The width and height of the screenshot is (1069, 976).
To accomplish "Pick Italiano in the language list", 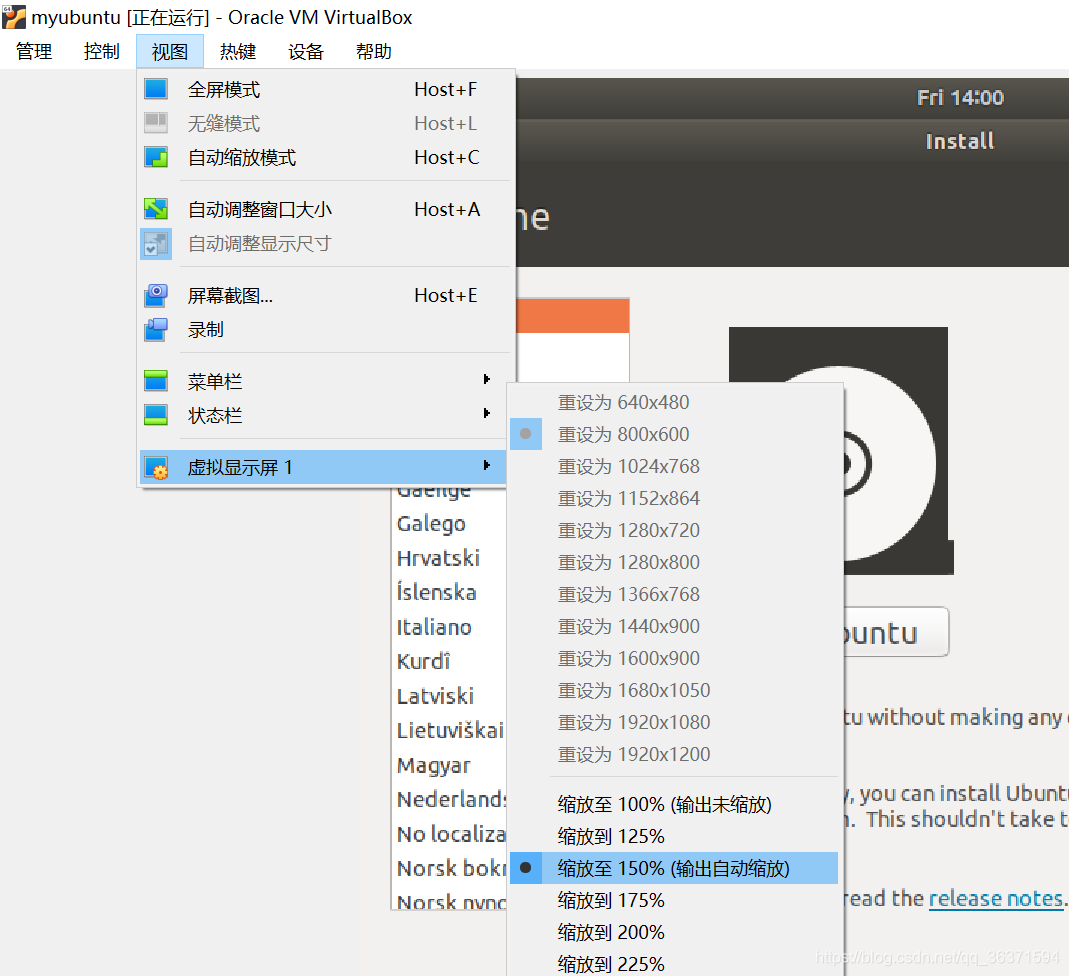I will 434,627.
